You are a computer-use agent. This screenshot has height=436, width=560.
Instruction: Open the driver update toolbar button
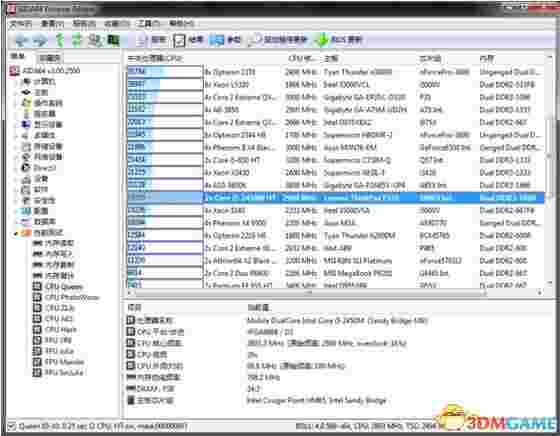tap(278, 40)
